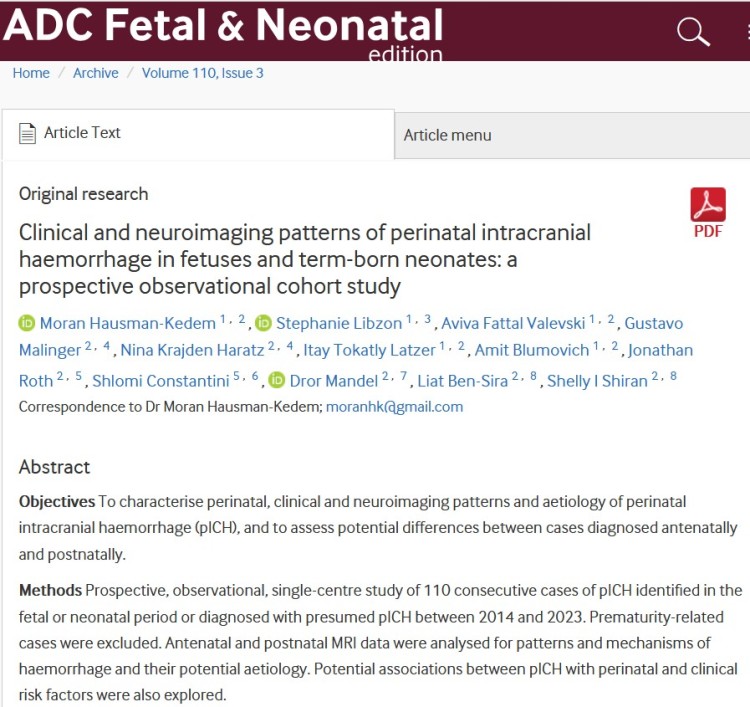The image size is (750, 707).
Task: Open the Article menu tab
Action: click(x=447, y=135)
